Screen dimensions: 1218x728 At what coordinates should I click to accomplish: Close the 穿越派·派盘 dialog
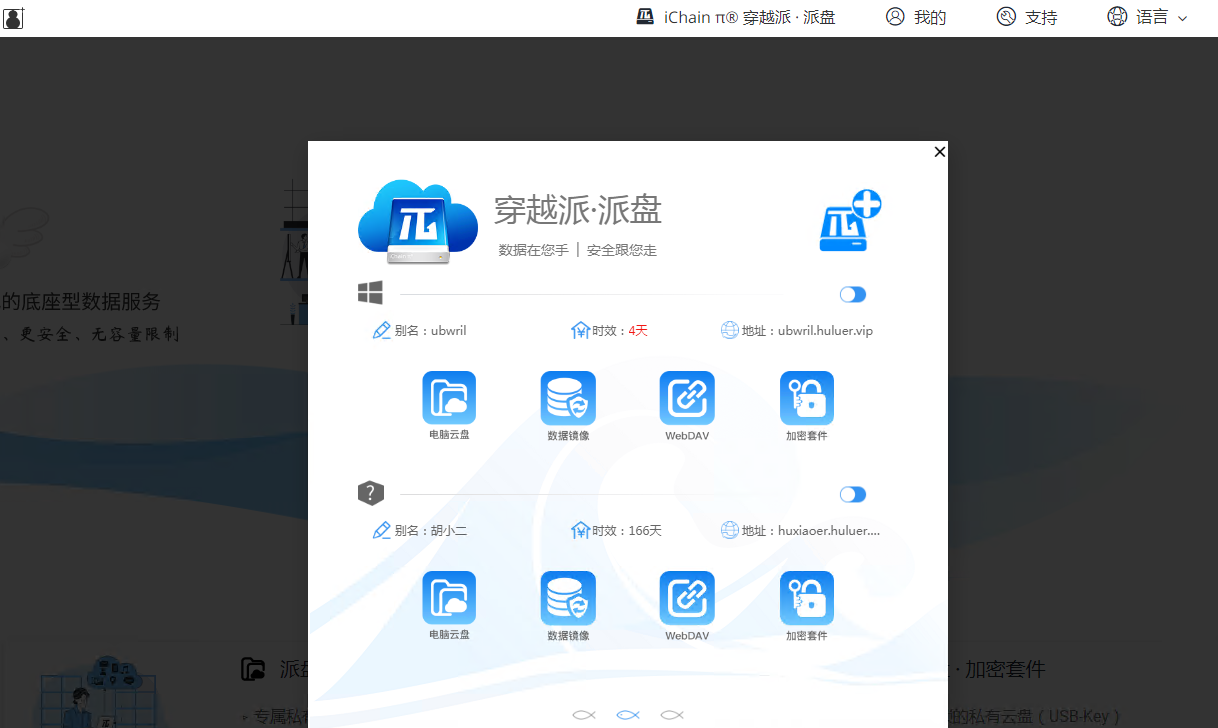[x=939, y=152]
